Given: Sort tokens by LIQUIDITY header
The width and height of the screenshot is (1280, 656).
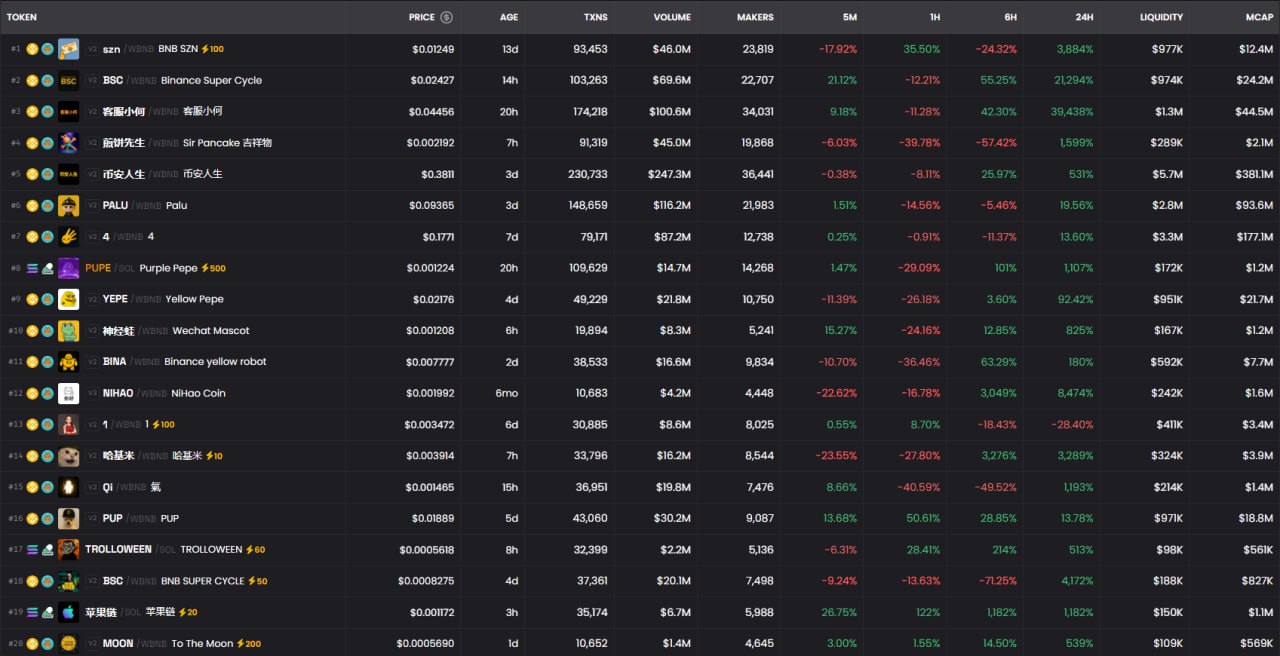Looking at the screenshot, I should click(x=1160, y=17).
